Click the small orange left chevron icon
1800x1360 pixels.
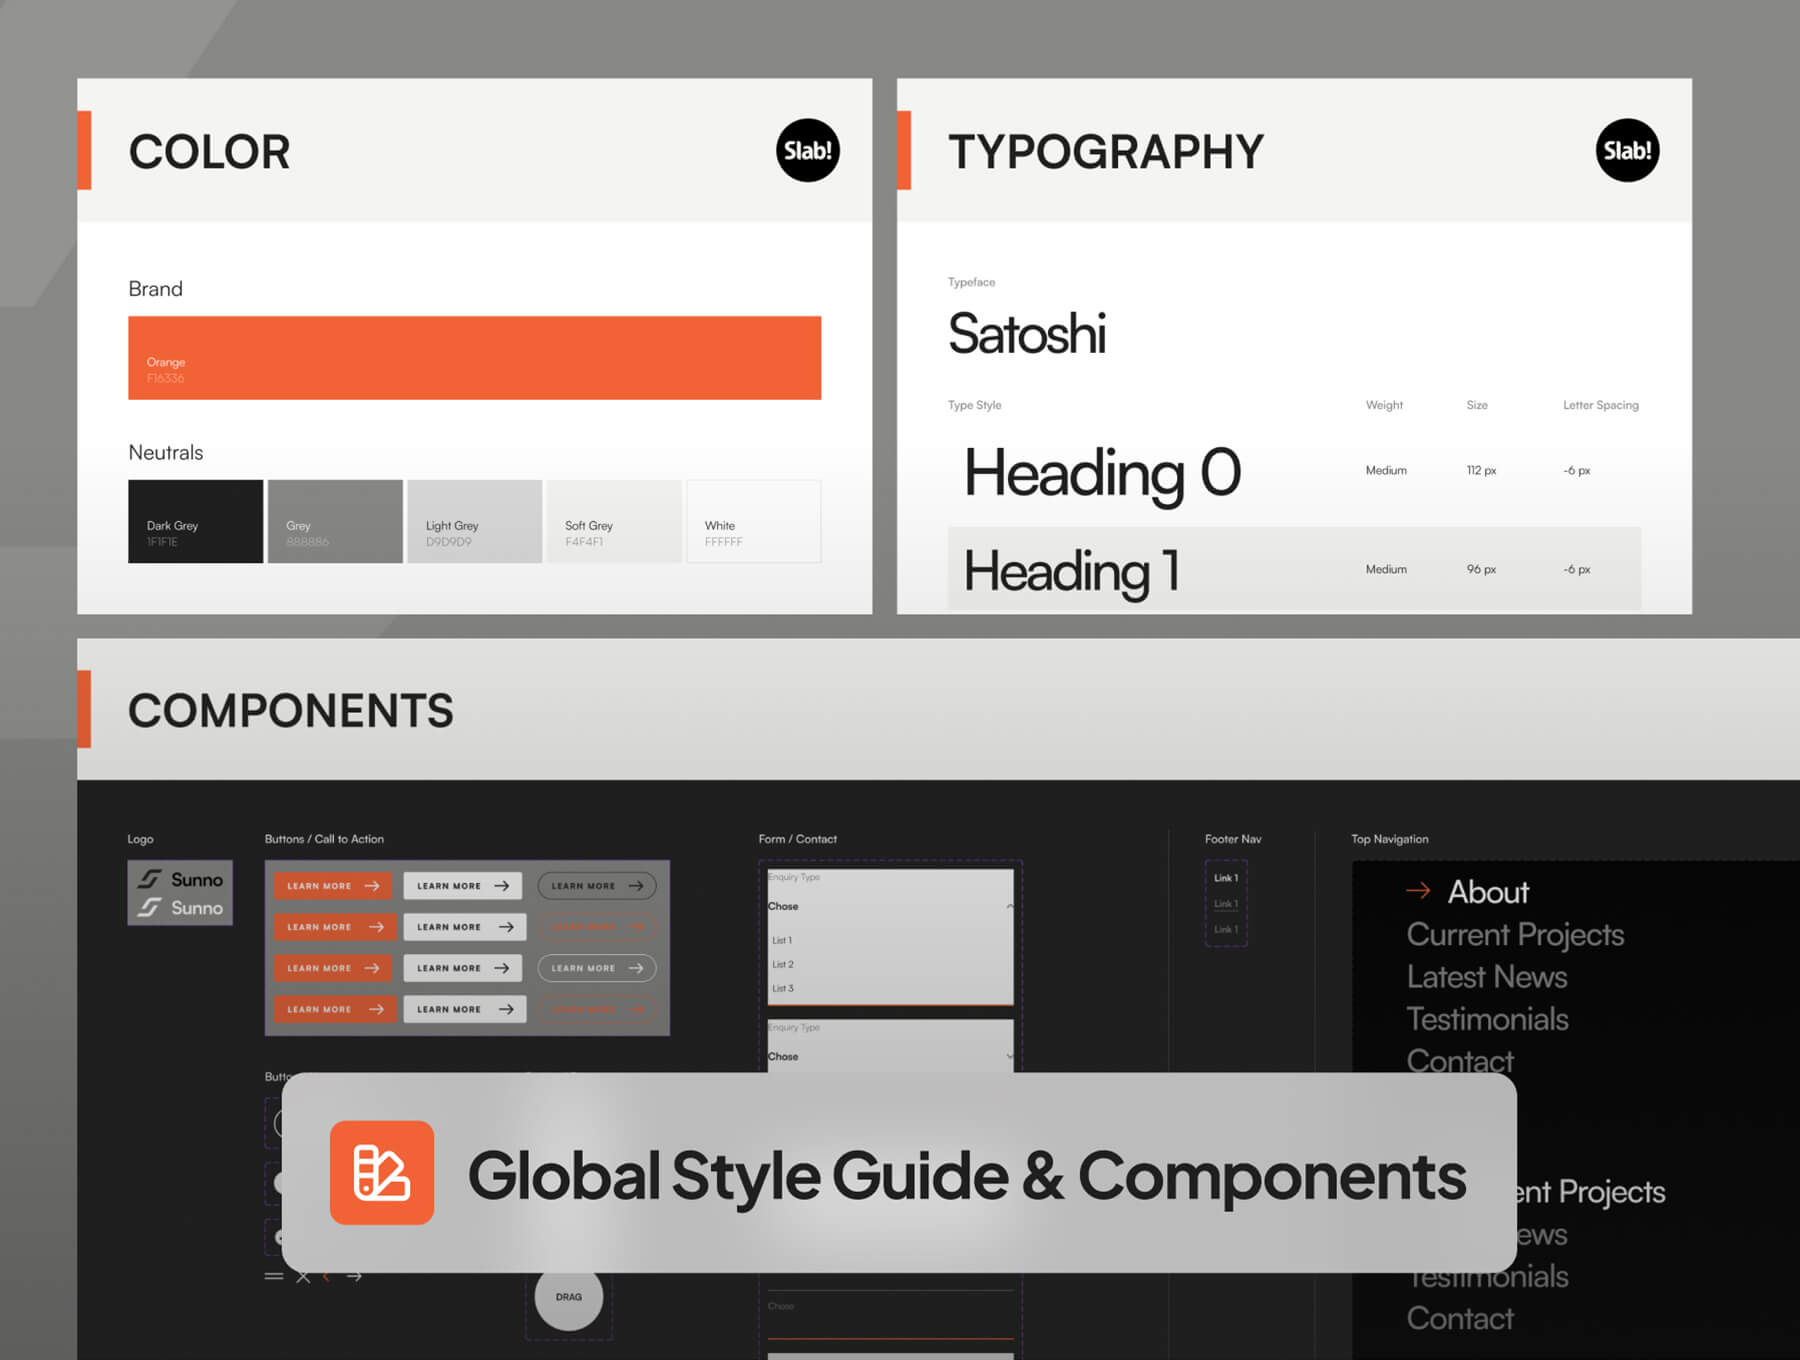click(326, 1277)
